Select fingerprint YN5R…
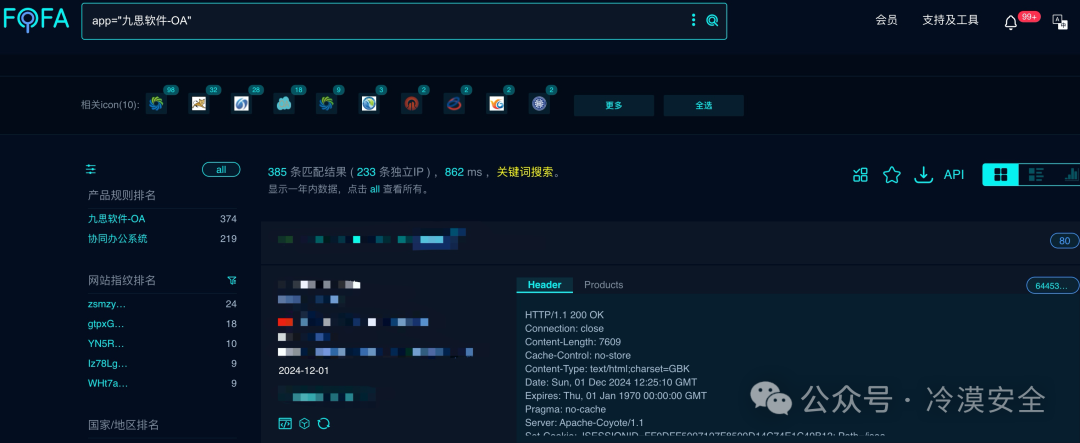The width and height of the screenshot is (1080, 443). click(106, 344)
